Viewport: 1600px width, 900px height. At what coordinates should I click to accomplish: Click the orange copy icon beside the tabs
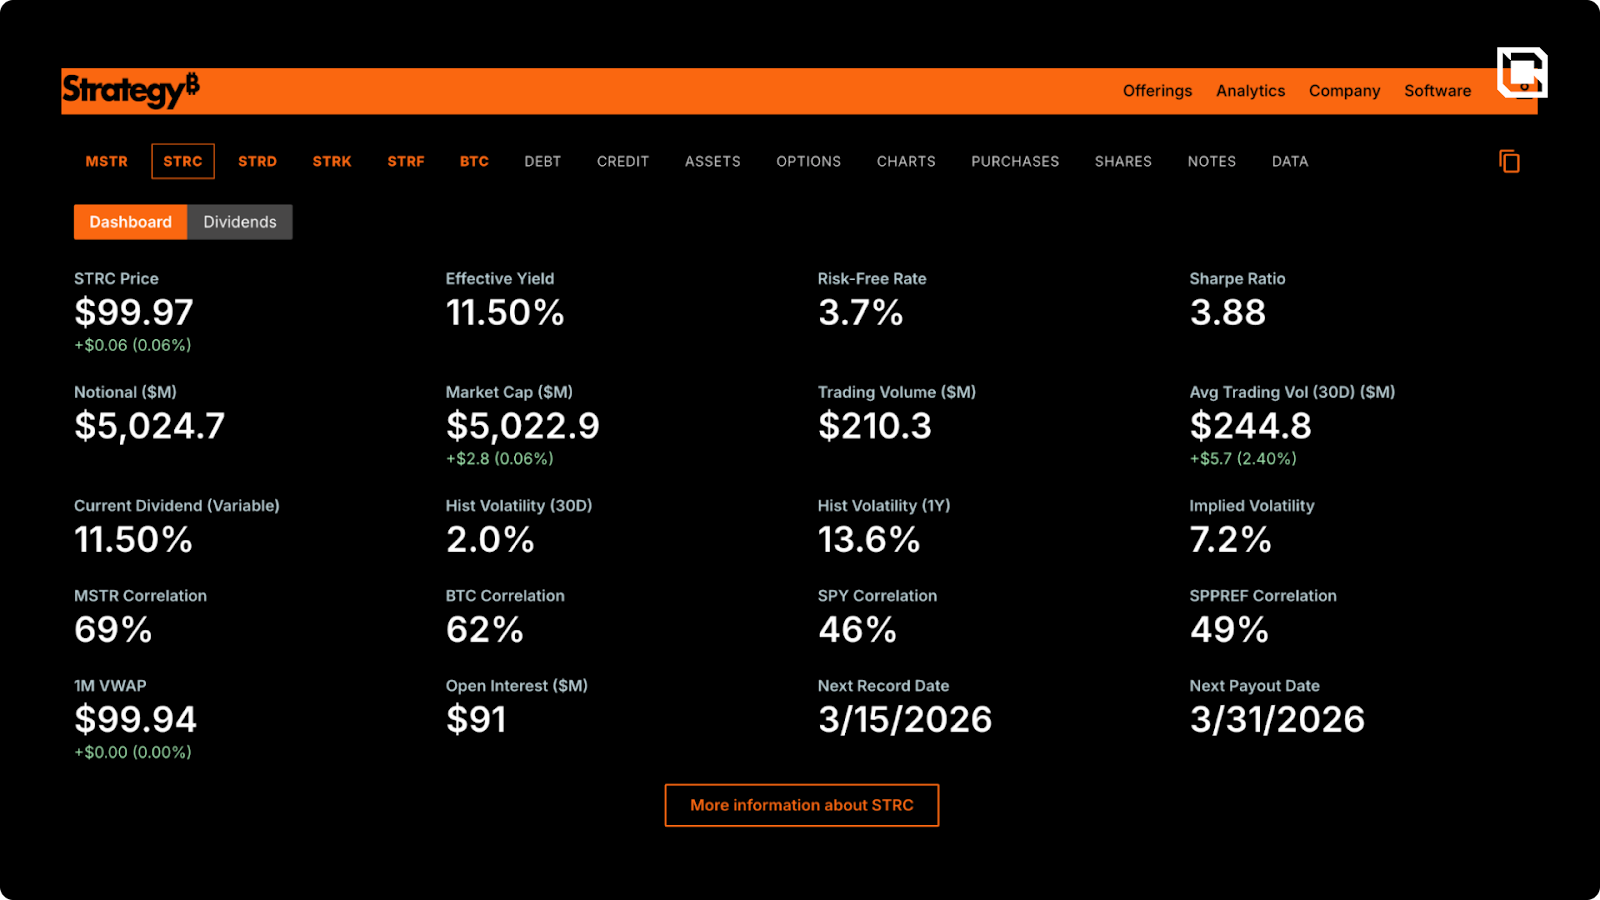coord(1509,161)
